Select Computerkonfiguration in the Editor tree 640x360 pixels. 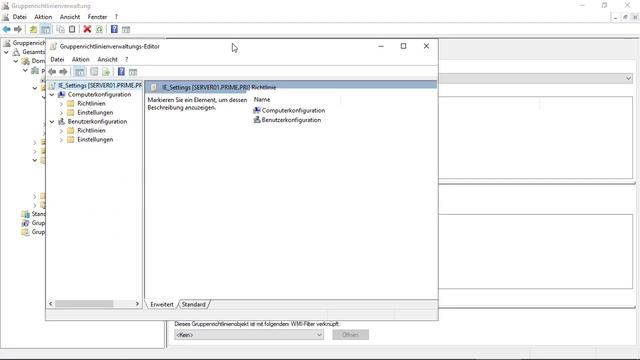pyautogui.click(x=99, y=94)
